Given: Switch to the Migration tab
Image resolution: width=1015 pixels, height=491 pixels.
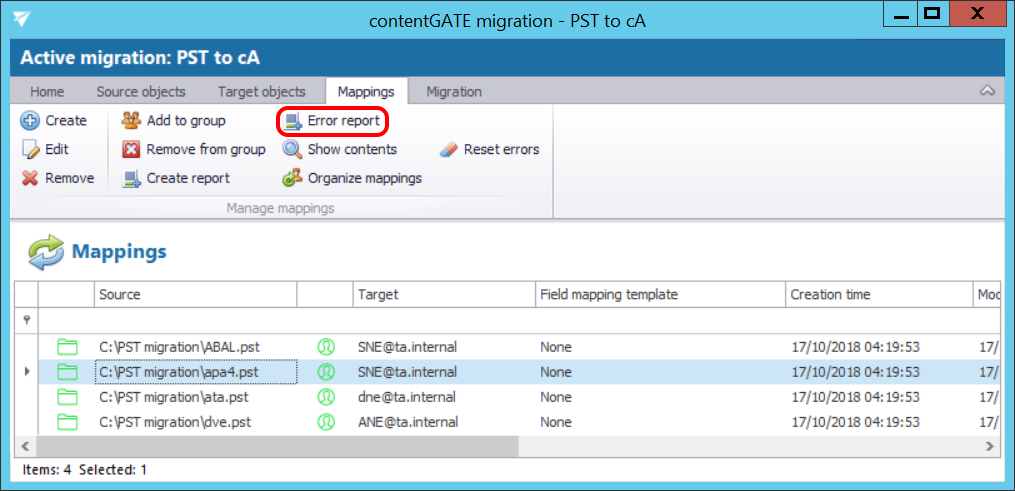Looking at the screenshot, I should pyautogui.click(x=454, y=92).
